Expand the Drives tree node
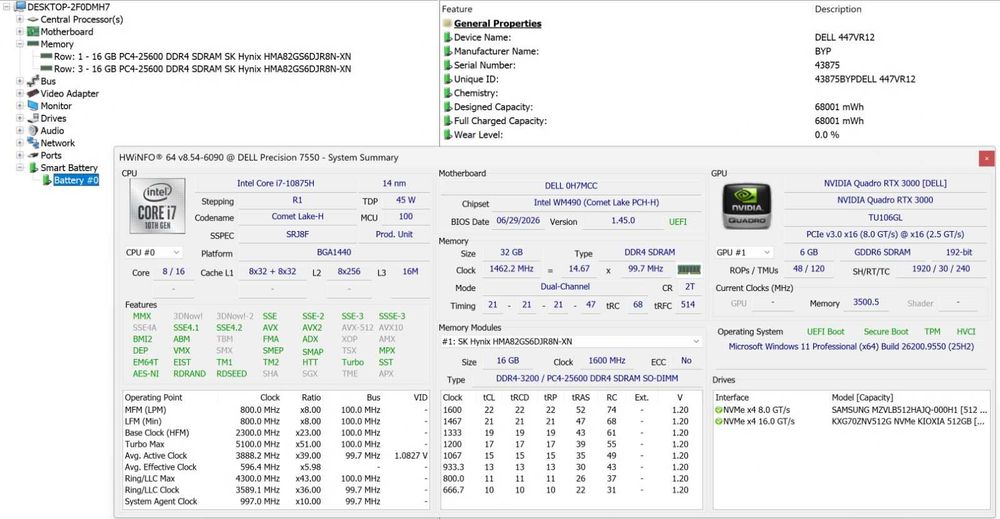The height and width of the screenshot is (519, 1000). coord(20,118)
